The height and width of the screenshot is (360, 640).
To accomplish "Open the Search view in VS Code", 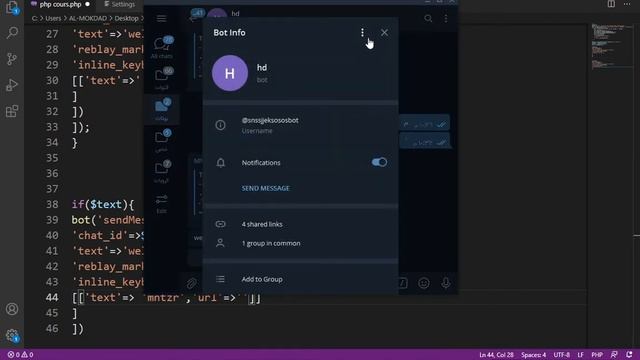I will pos(12,33).
